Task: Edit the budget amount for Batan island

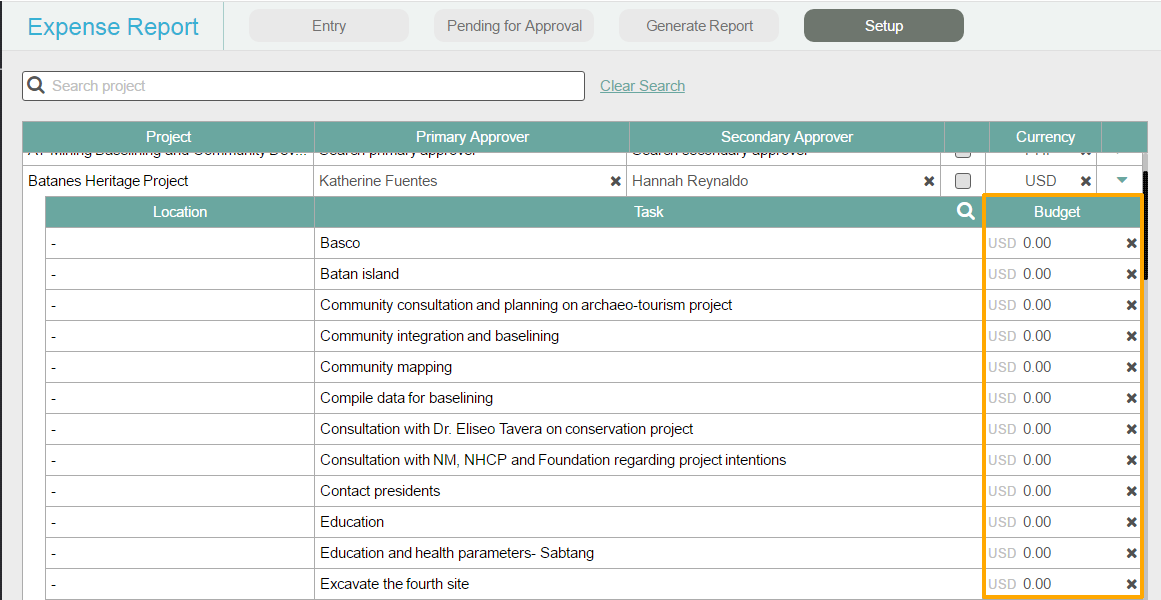Action: coord(1065,274)
